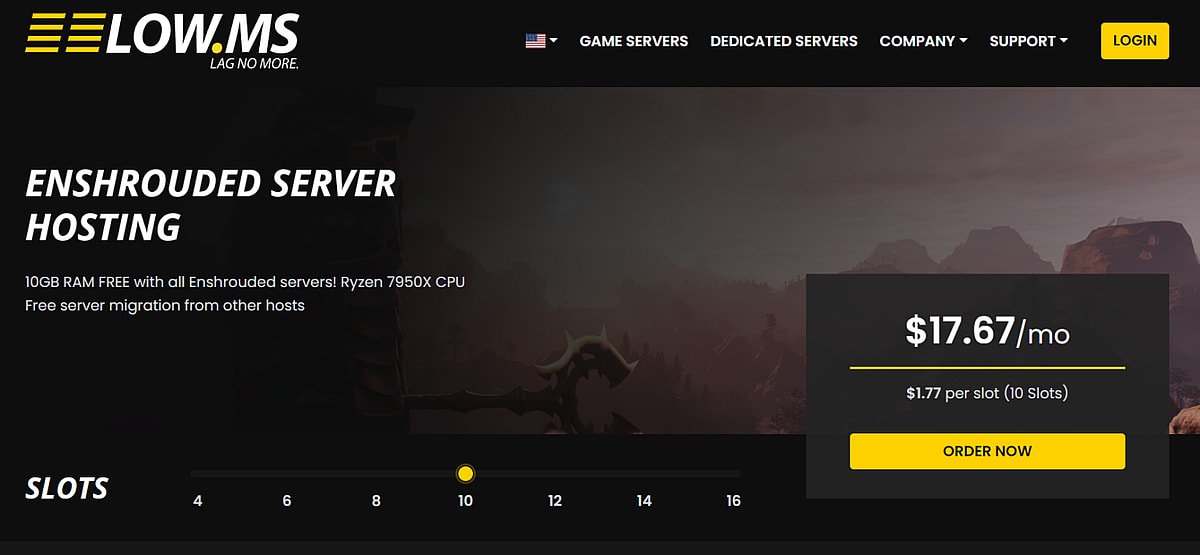The height and width of the screenshot is (555, 1200).
Task: Open the Game Servers menu item
Action: (634, 41)
